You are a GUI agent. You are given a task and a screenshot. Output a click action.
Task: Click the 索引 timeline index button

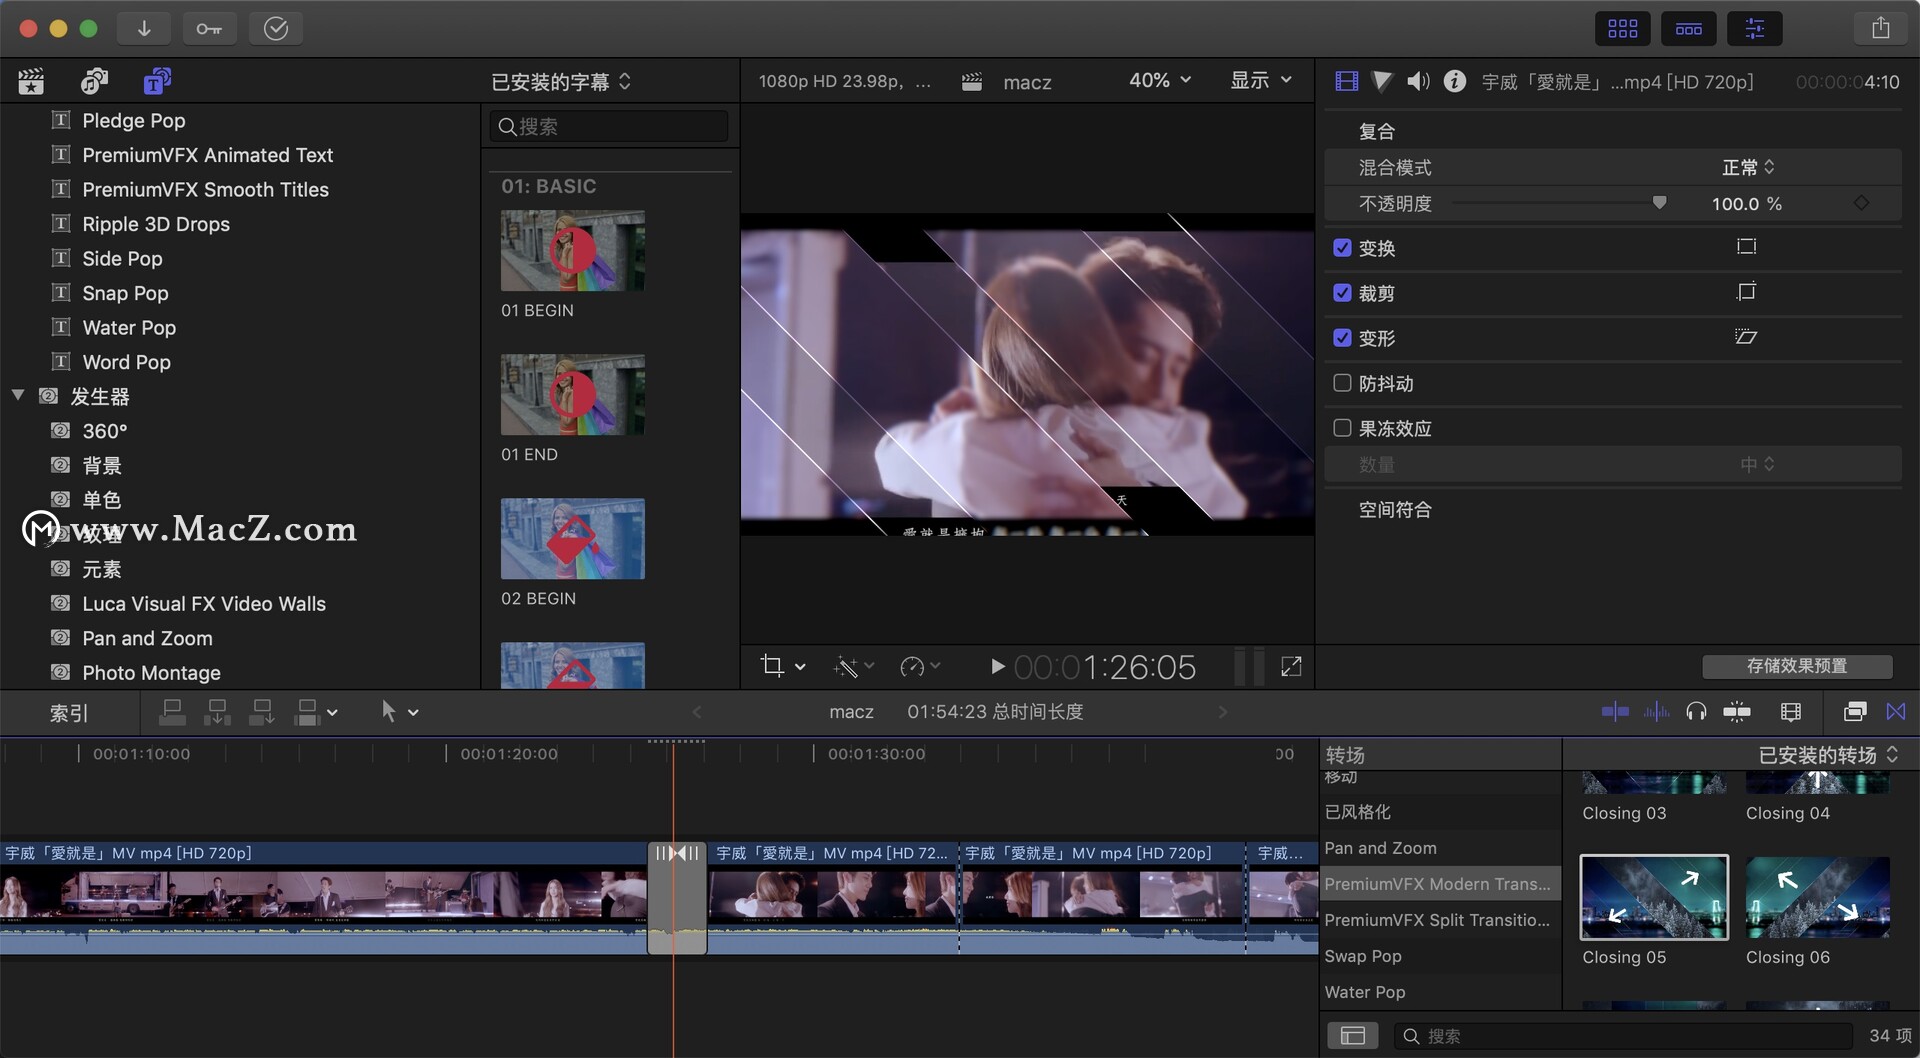pos(69,713)
